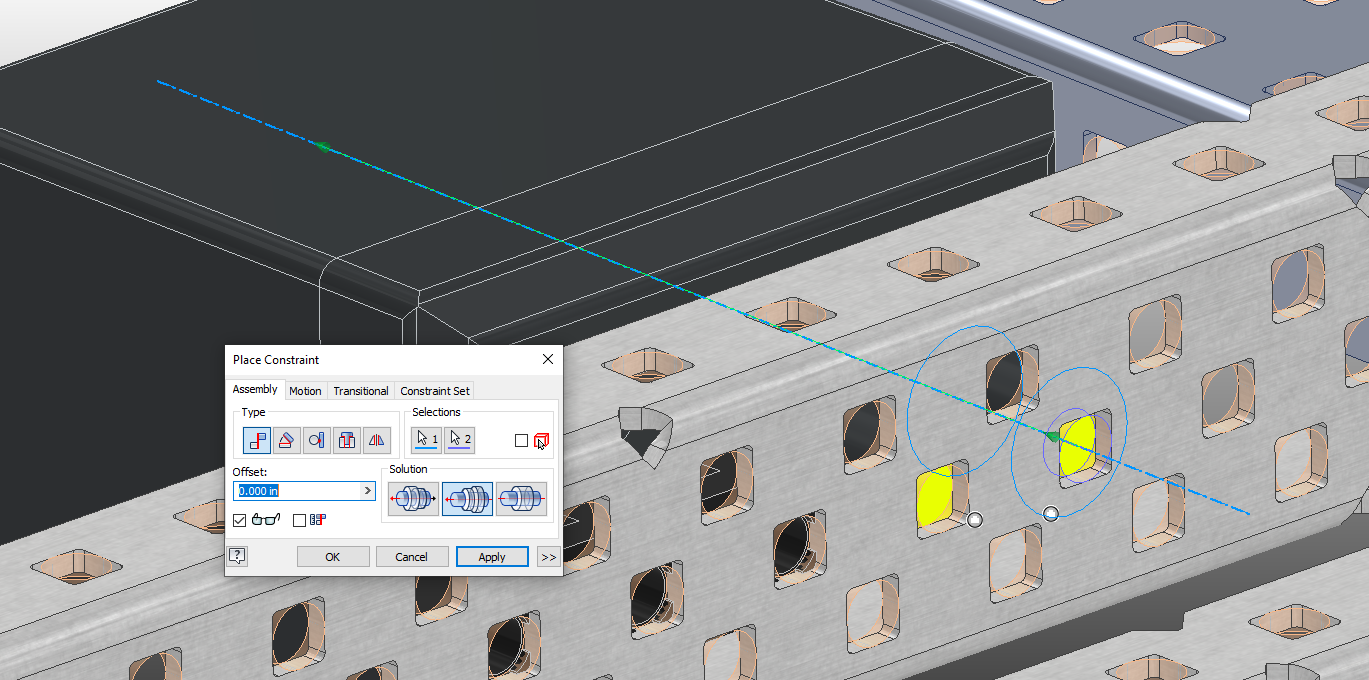The width and height of the screenshot is (1369, 680).
Task: Choose the Undirected solution icon
Action: point(522,498)
